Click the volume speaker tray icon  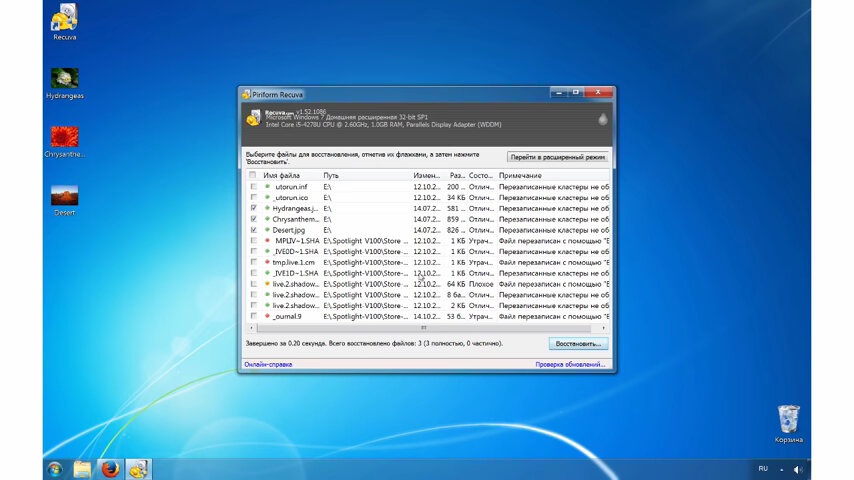pos(798,469)
